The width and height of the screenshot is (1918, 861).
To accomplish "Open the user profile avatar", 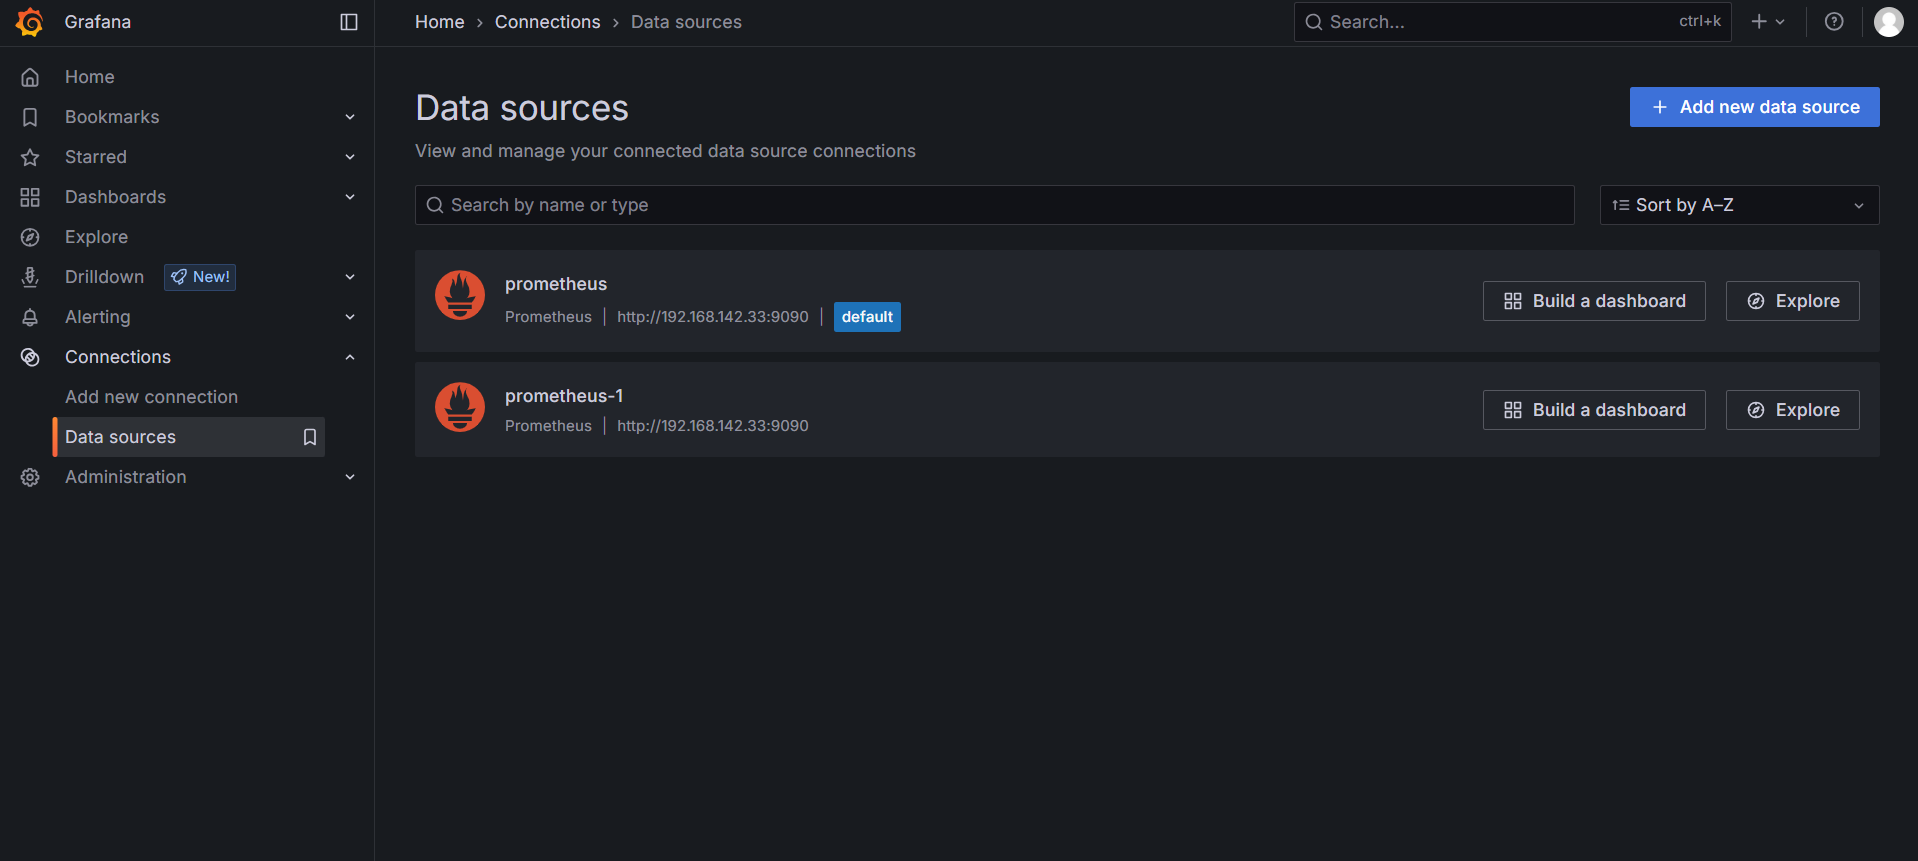I will coord(1888,22).
